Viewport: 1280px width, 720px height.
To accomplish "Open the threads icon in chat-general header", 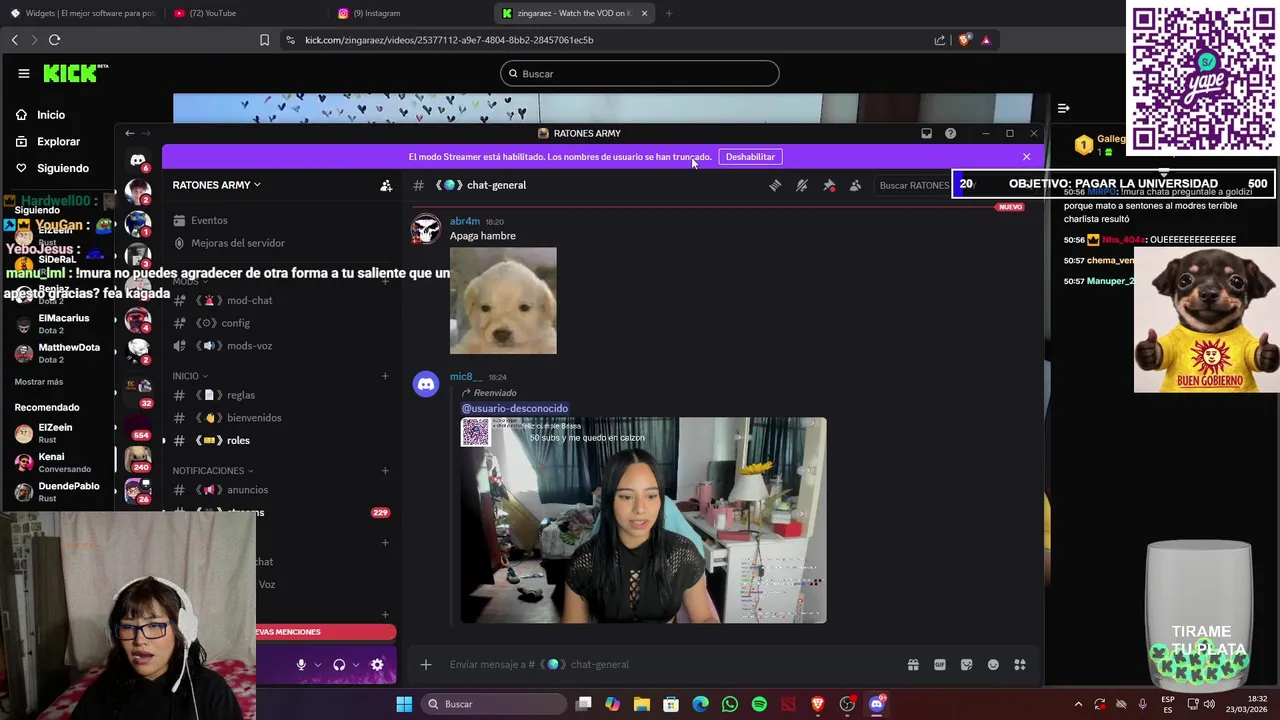I will tap(775, 185).
